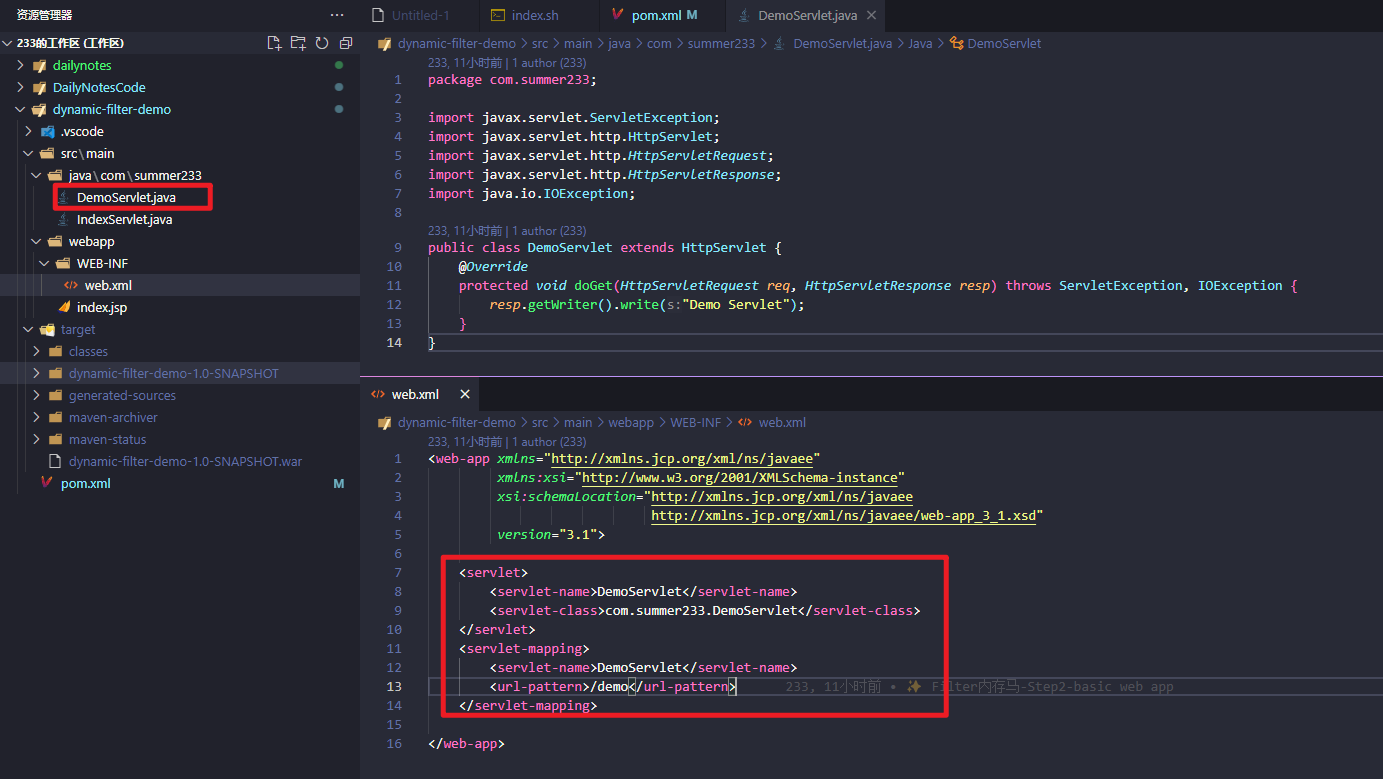Switch to the index.sh tab
Screen dimensions: 1383x779
(x=535, y=16)
